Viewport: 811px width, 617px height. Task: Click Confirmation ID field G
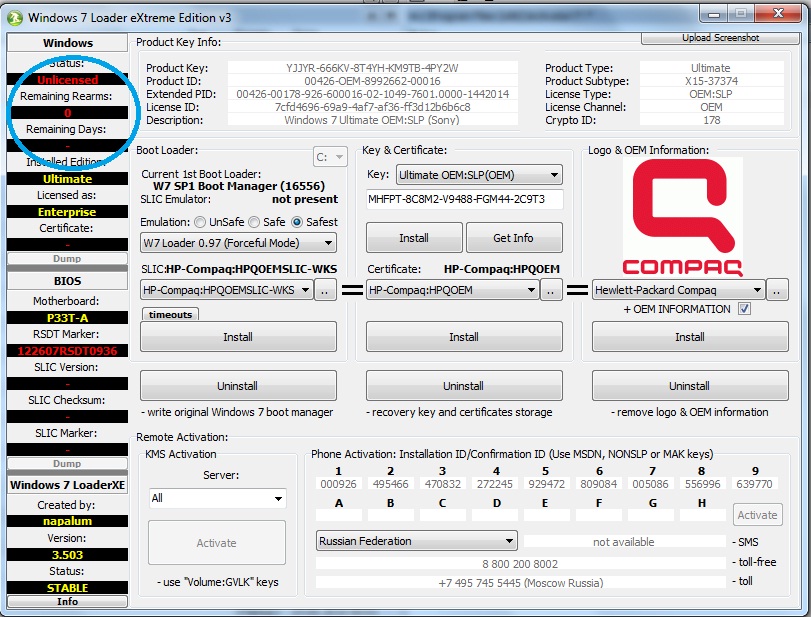pyautogui.click(x=651, y=515)
